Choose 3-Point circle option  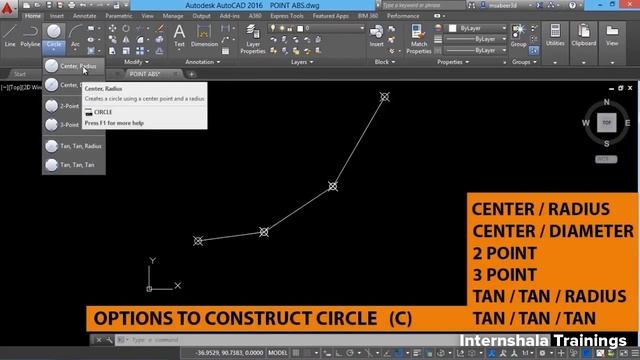tap(63, 125)
